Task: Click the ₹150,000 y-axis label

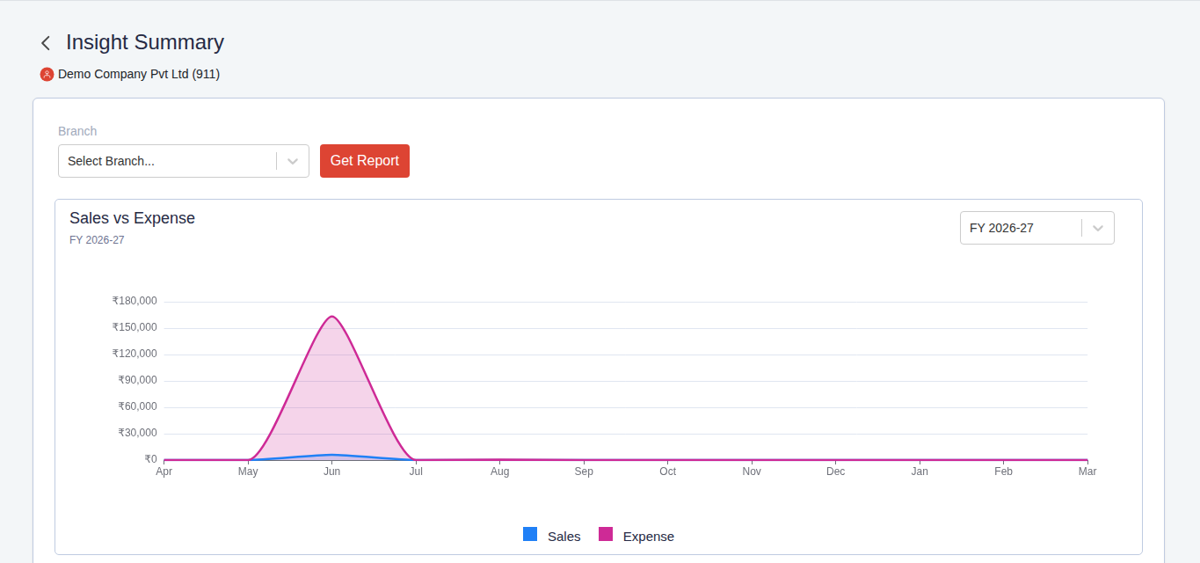Action: pos(135,327)
